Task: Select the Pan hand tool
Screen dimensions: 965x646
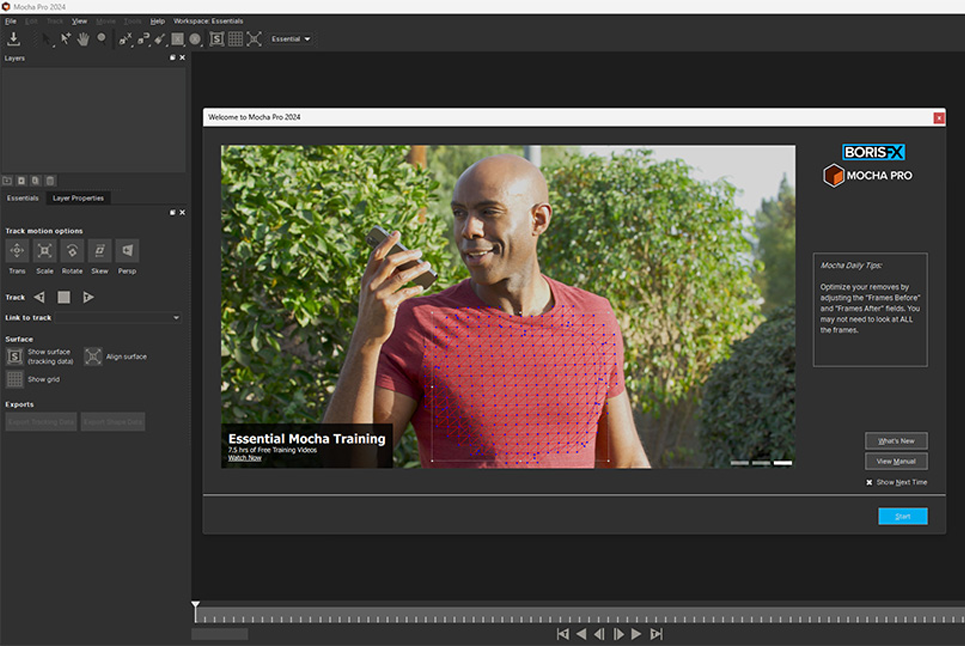Action: [83, 39]
